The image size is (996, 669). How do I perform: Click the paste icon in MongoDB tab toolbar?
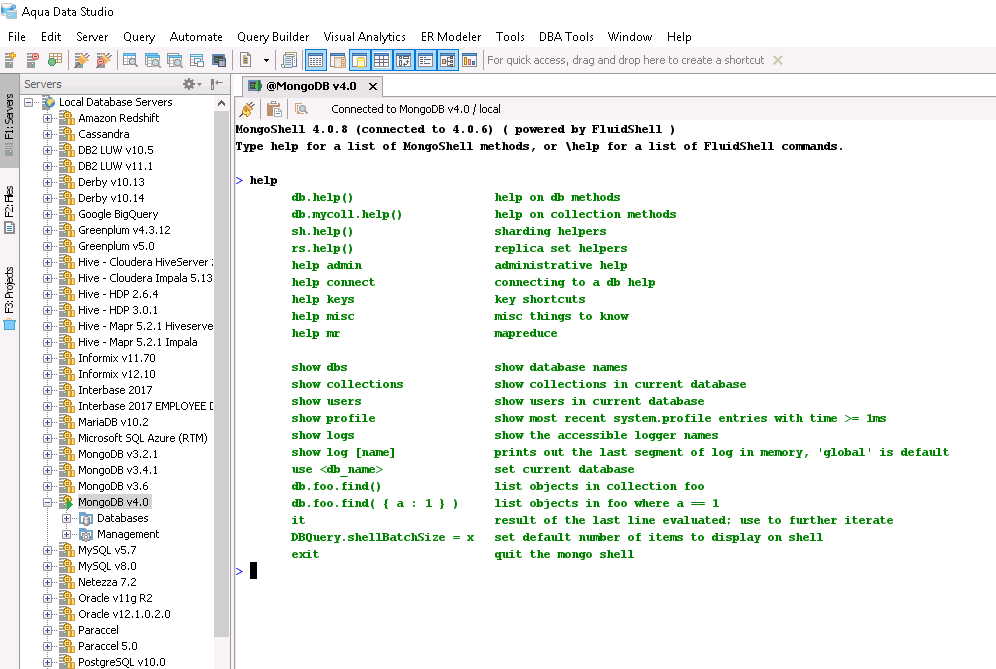(274, 109)
